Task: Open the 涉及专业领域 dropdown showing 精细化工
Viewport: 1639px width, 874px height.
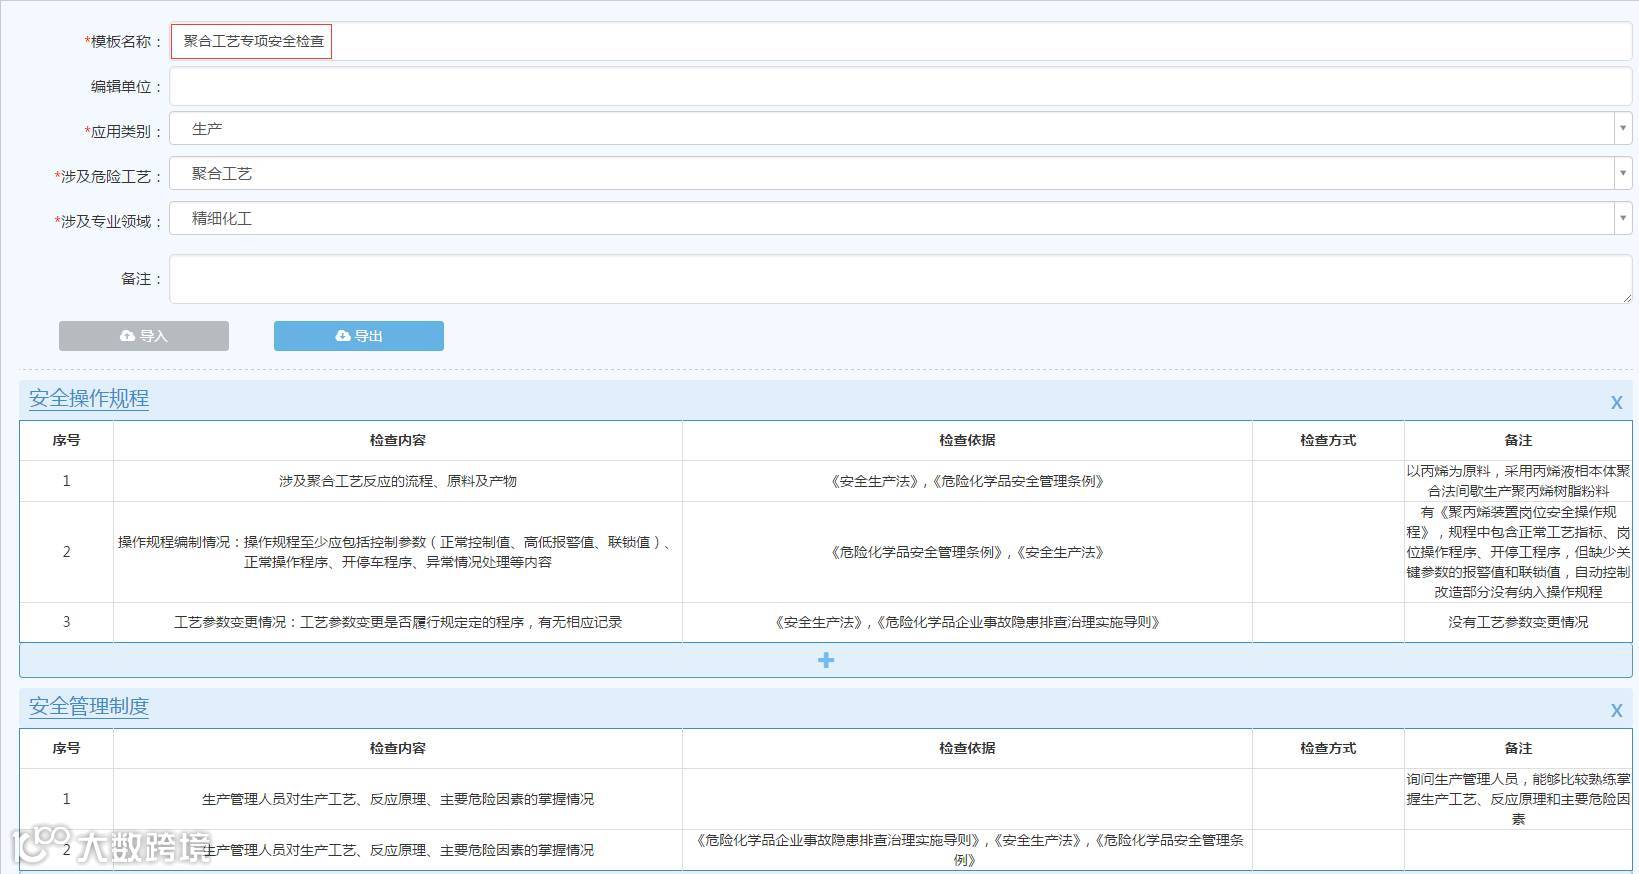Action: pyautogui.click(x=900, y=219)
